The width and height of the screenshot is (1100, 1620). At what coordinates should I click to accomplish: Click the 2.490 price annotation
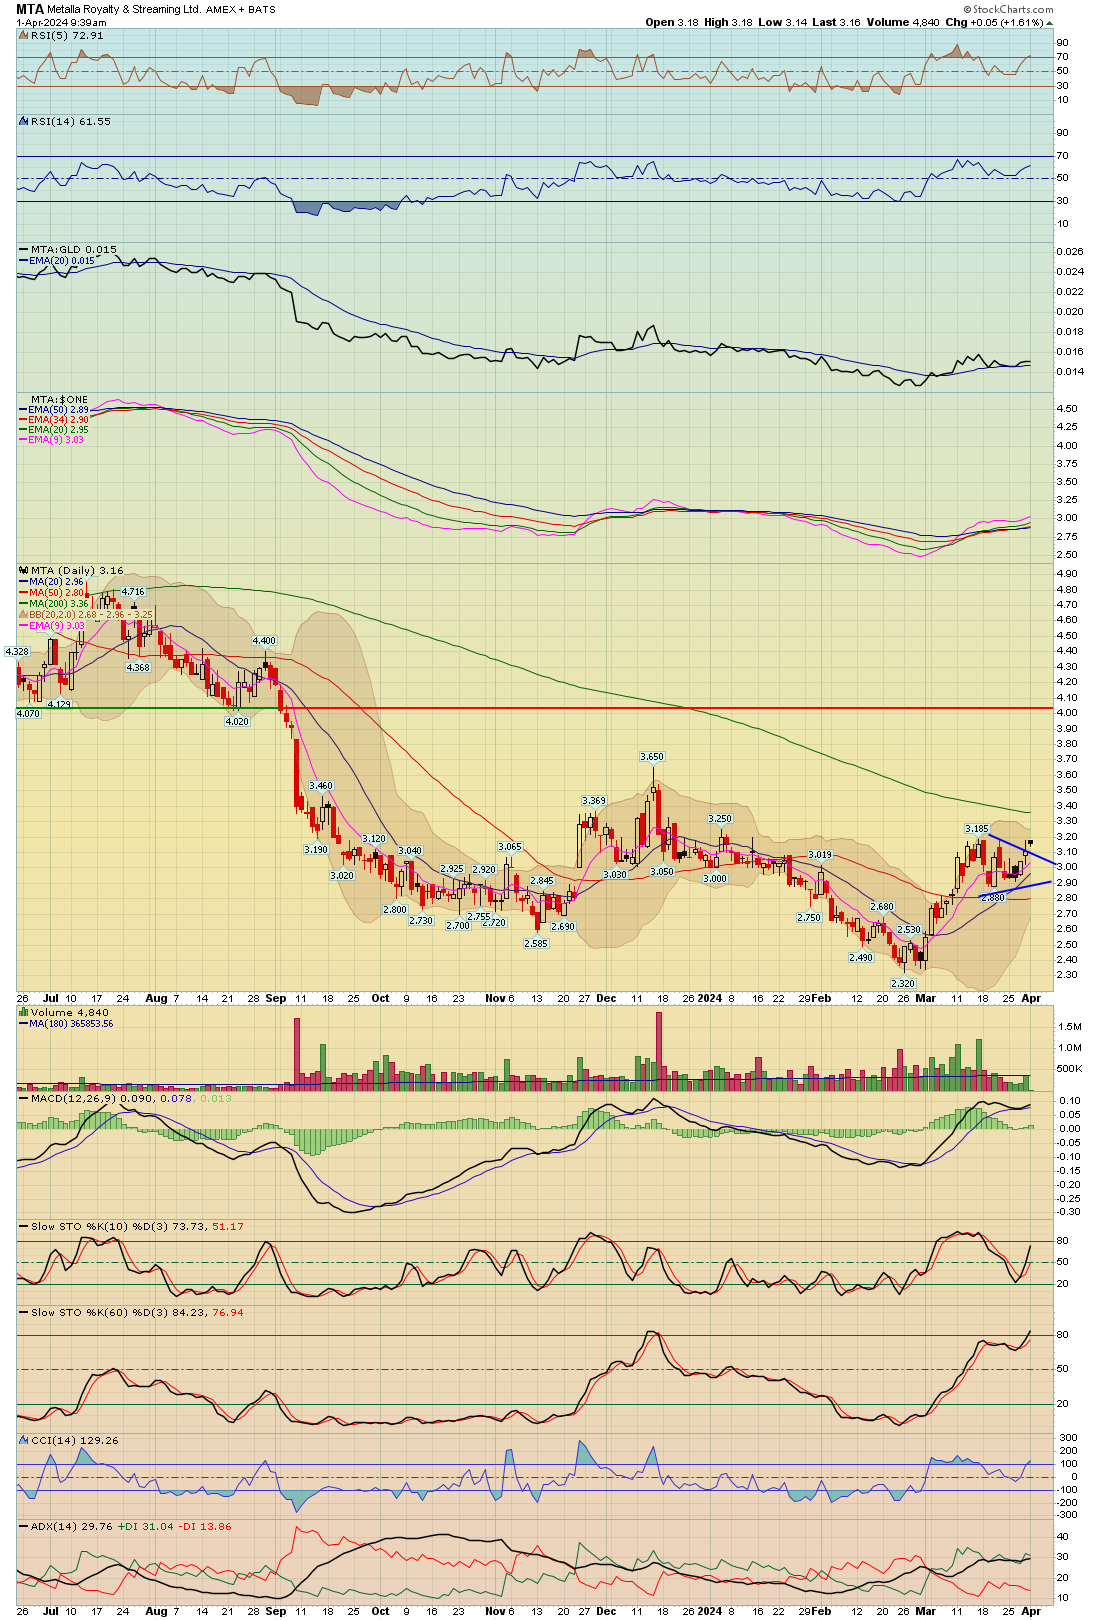[861, 957]
